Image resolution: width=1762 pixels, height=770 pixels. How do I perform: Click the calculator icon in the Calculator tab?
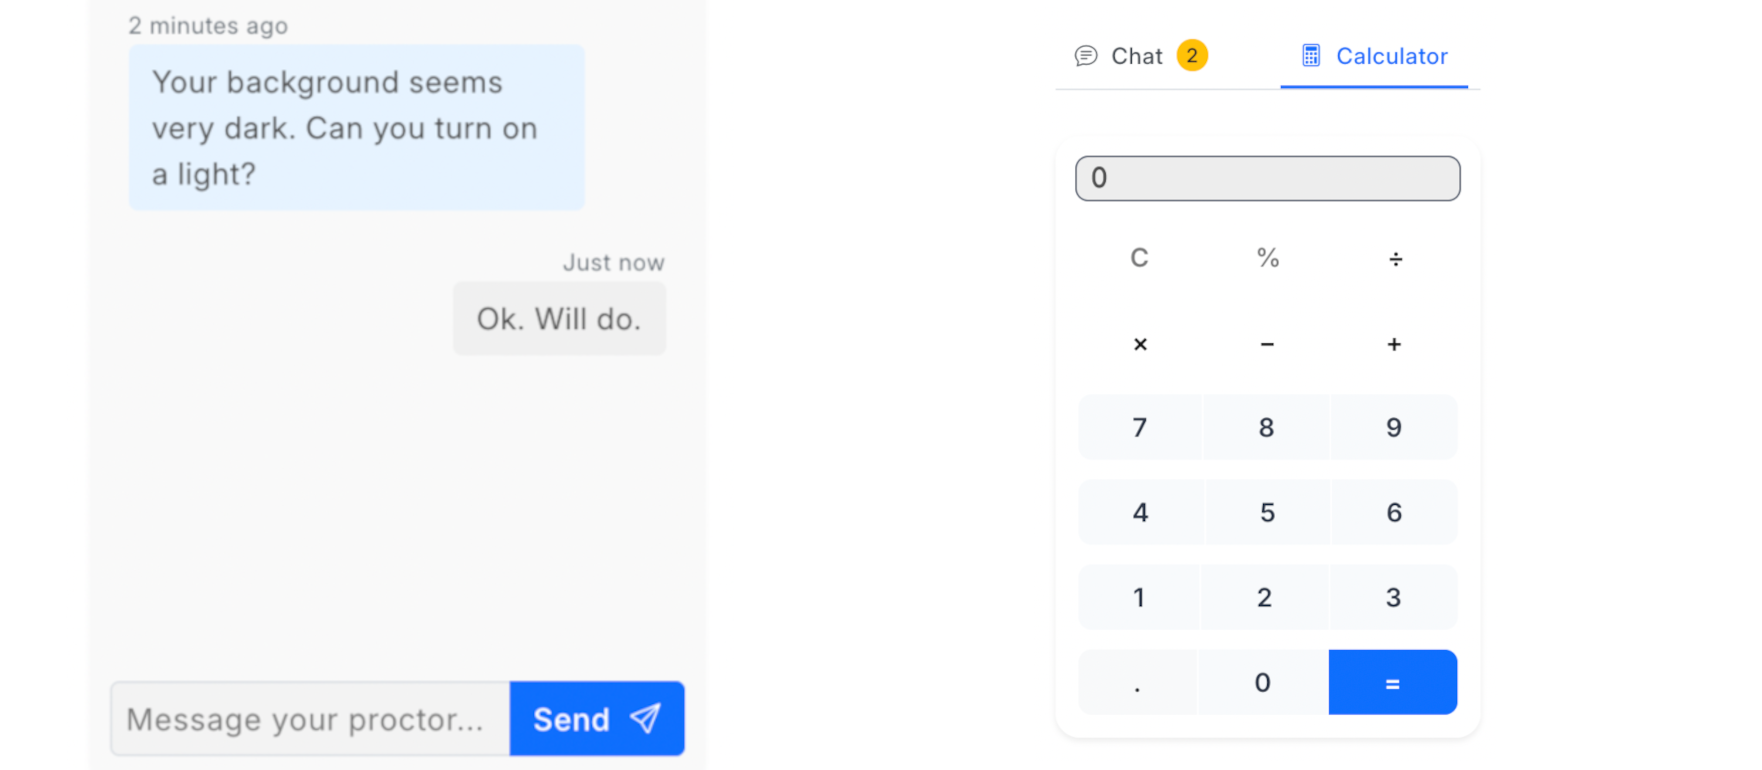point(1311,56)
